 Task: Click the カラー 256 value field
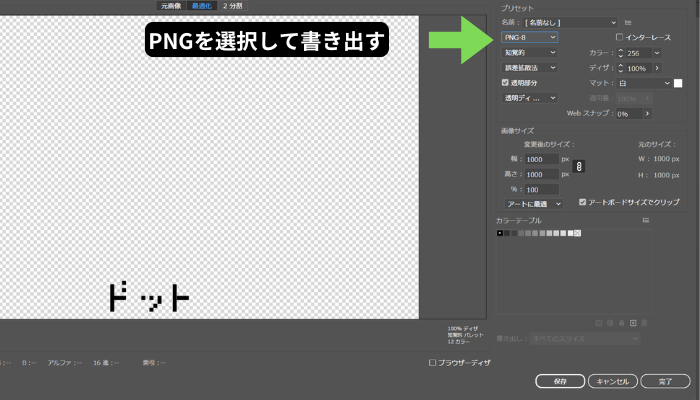click(x=639, y=53)
